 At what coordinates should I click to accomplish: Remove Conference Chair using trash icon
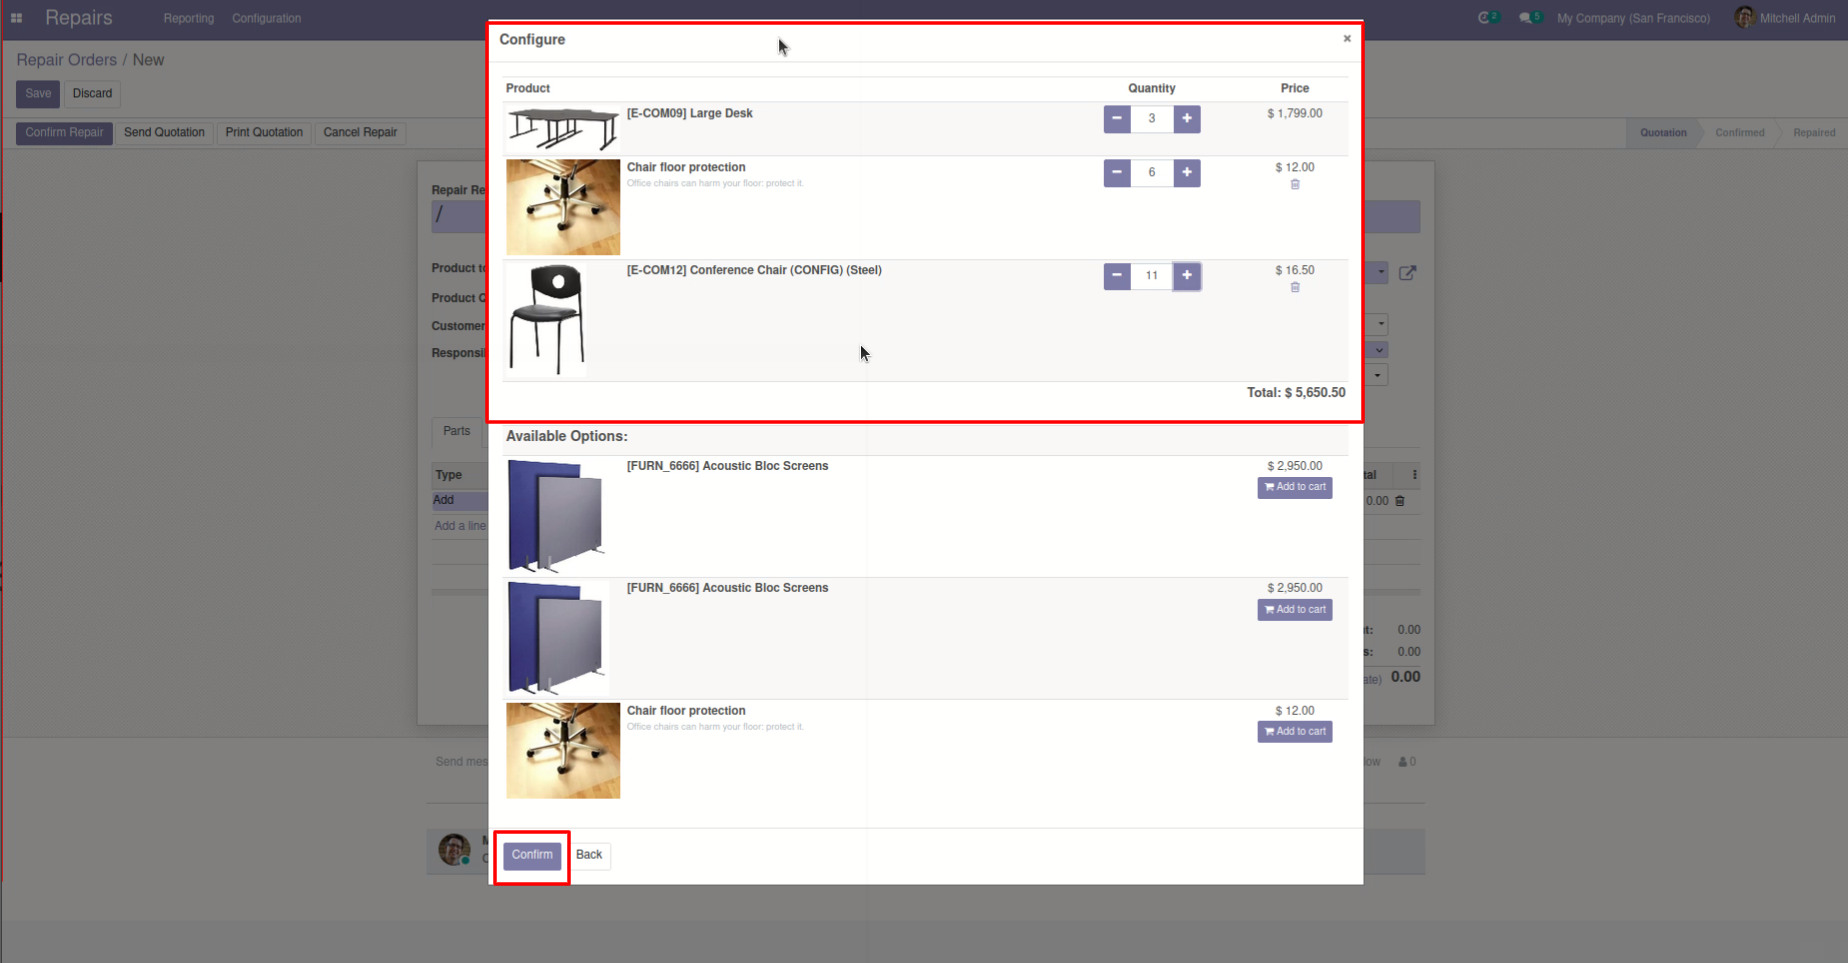tap(1295, 288)
